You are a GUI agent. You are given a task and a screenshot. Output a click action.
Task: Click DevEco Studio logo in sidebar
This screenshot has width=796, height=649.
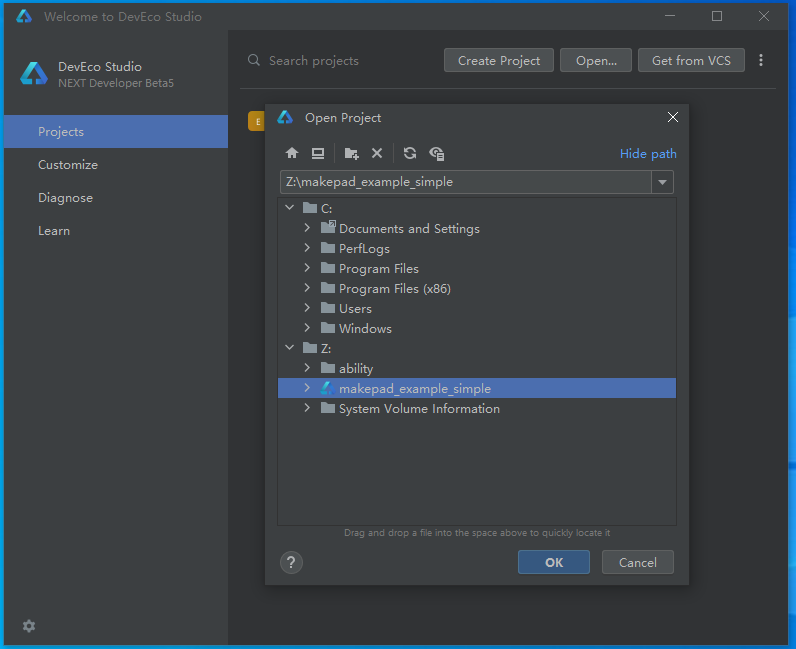(x=34, y=74)
